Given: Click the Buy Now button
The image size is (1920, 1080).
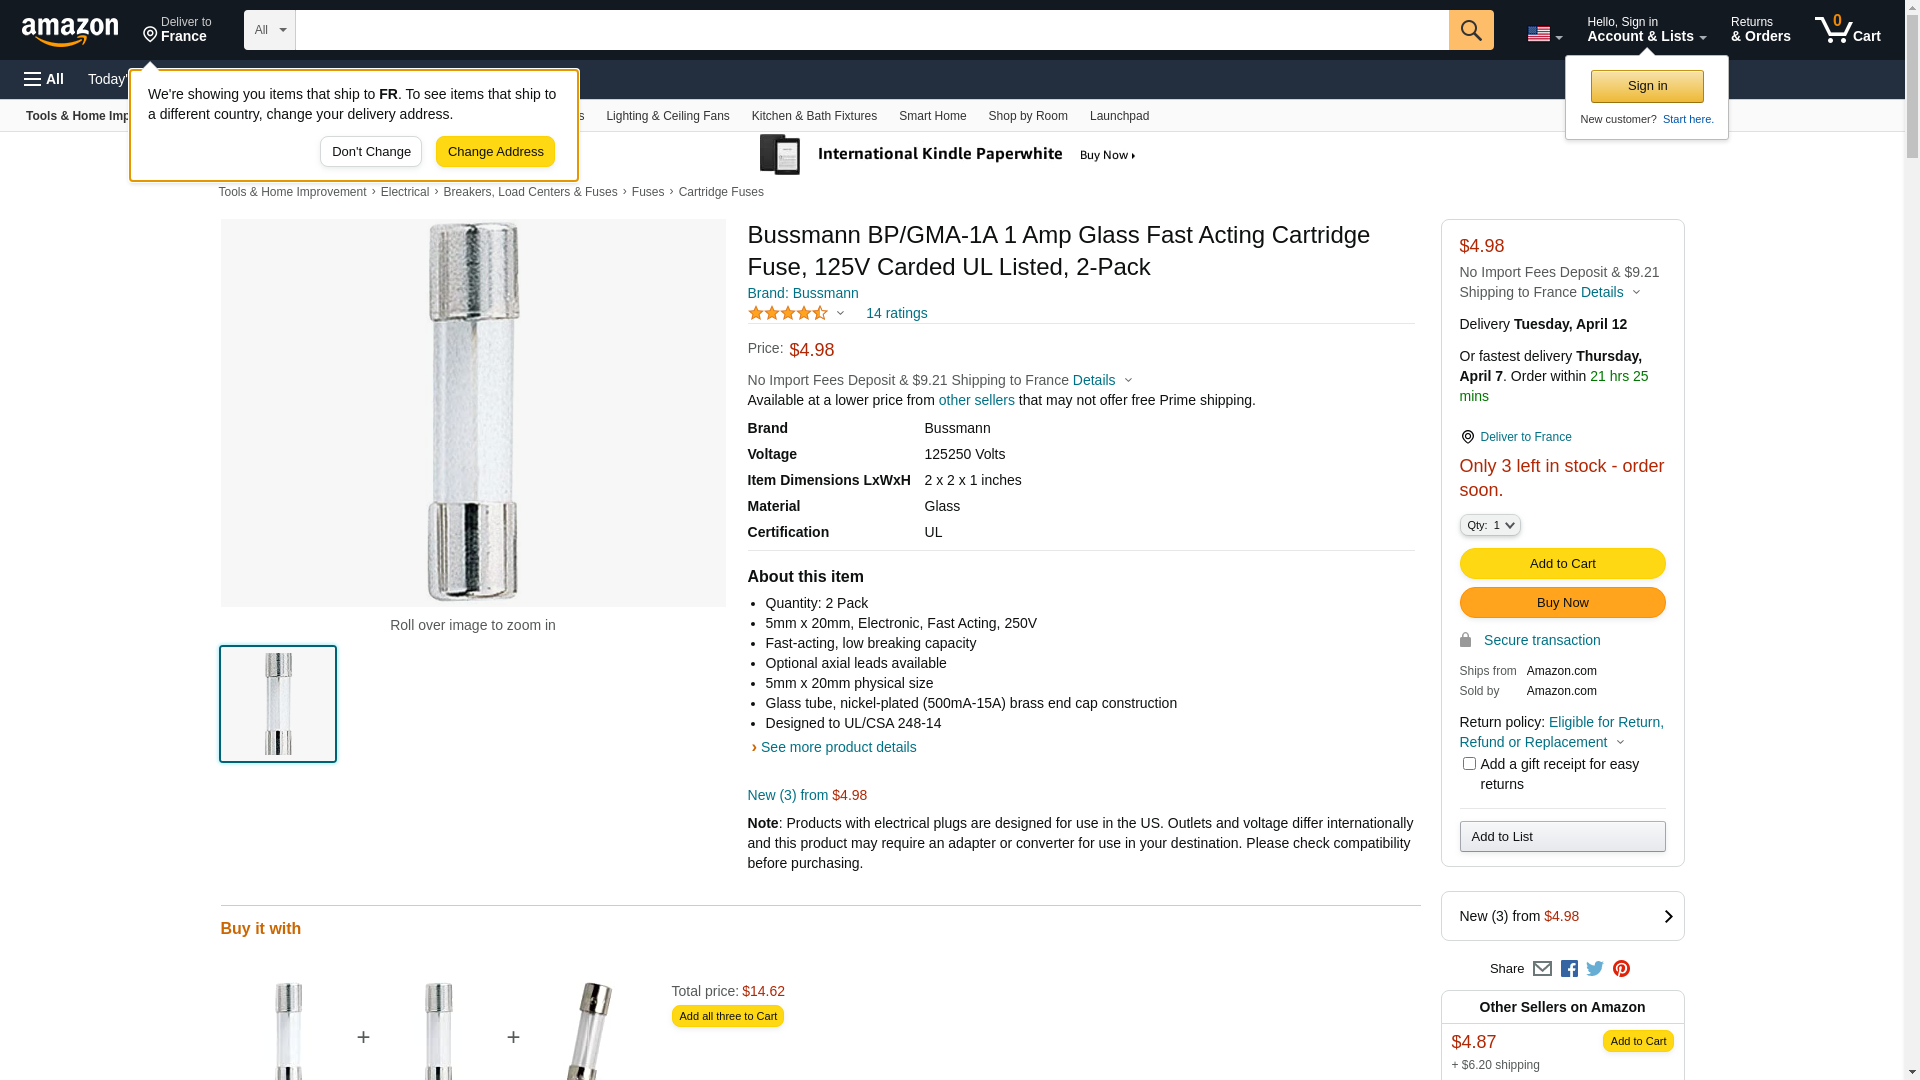Looking at the screenshot, I should click(x=1562, y=602).
